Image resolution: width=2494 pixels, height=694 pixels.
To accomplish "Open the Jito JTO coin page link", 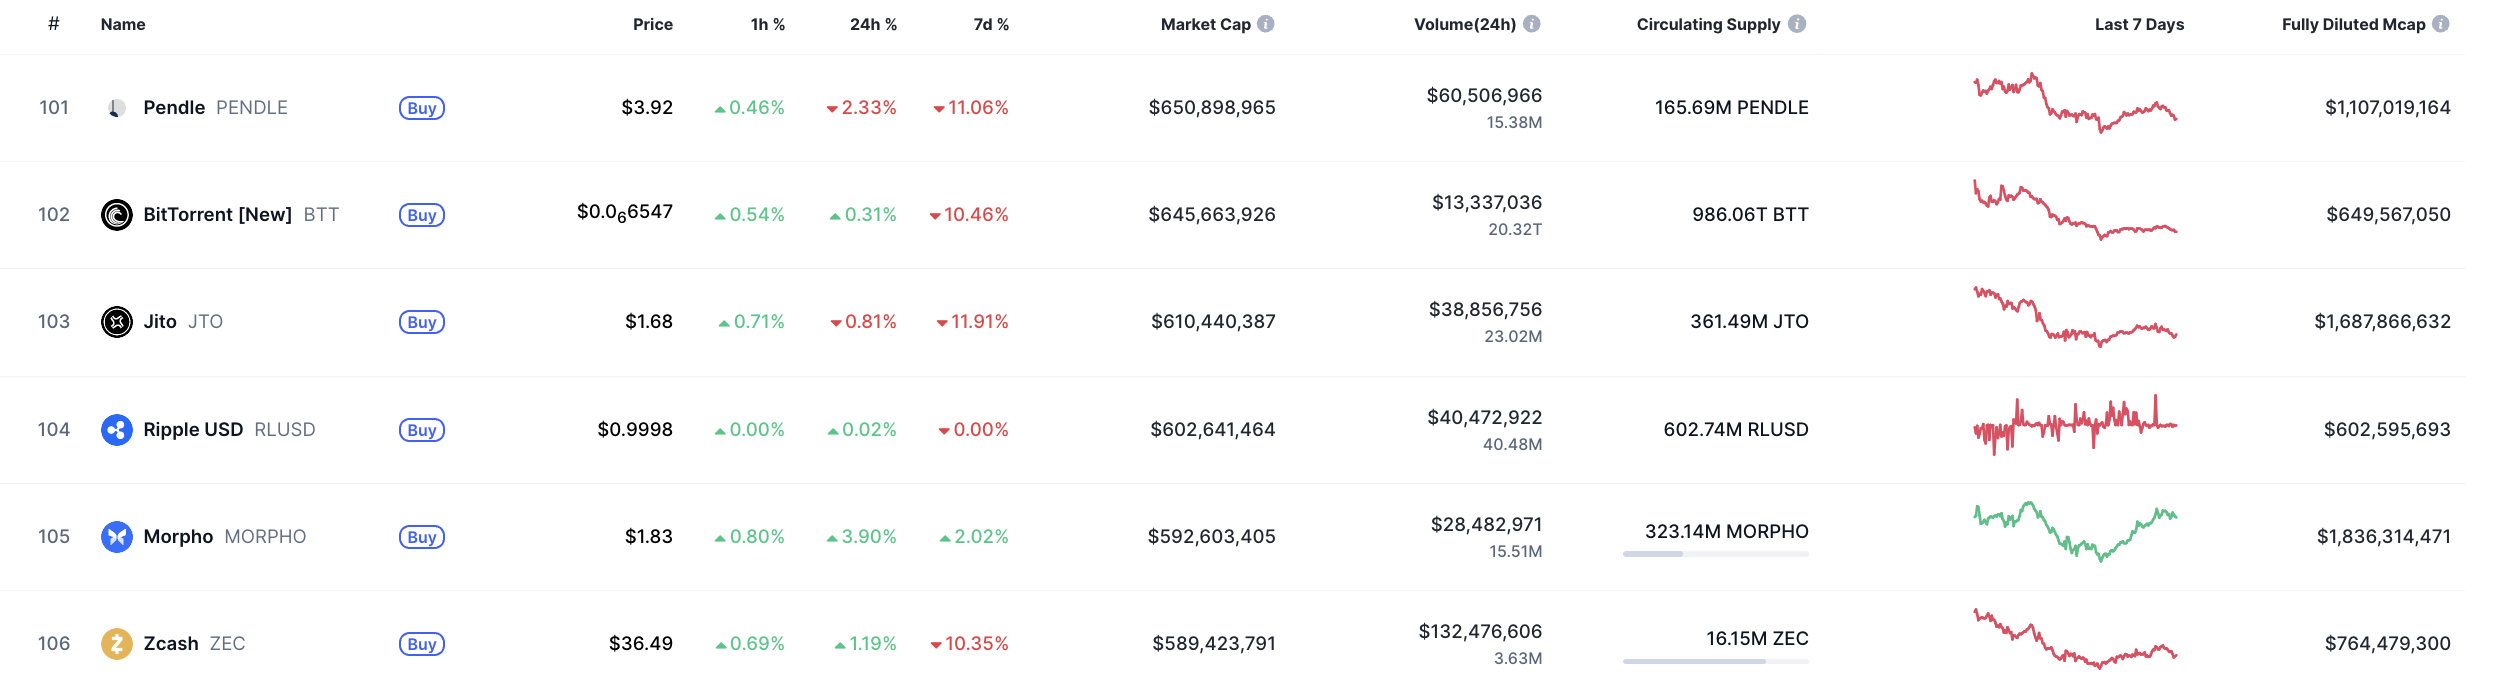I will (x=160, y=322).
